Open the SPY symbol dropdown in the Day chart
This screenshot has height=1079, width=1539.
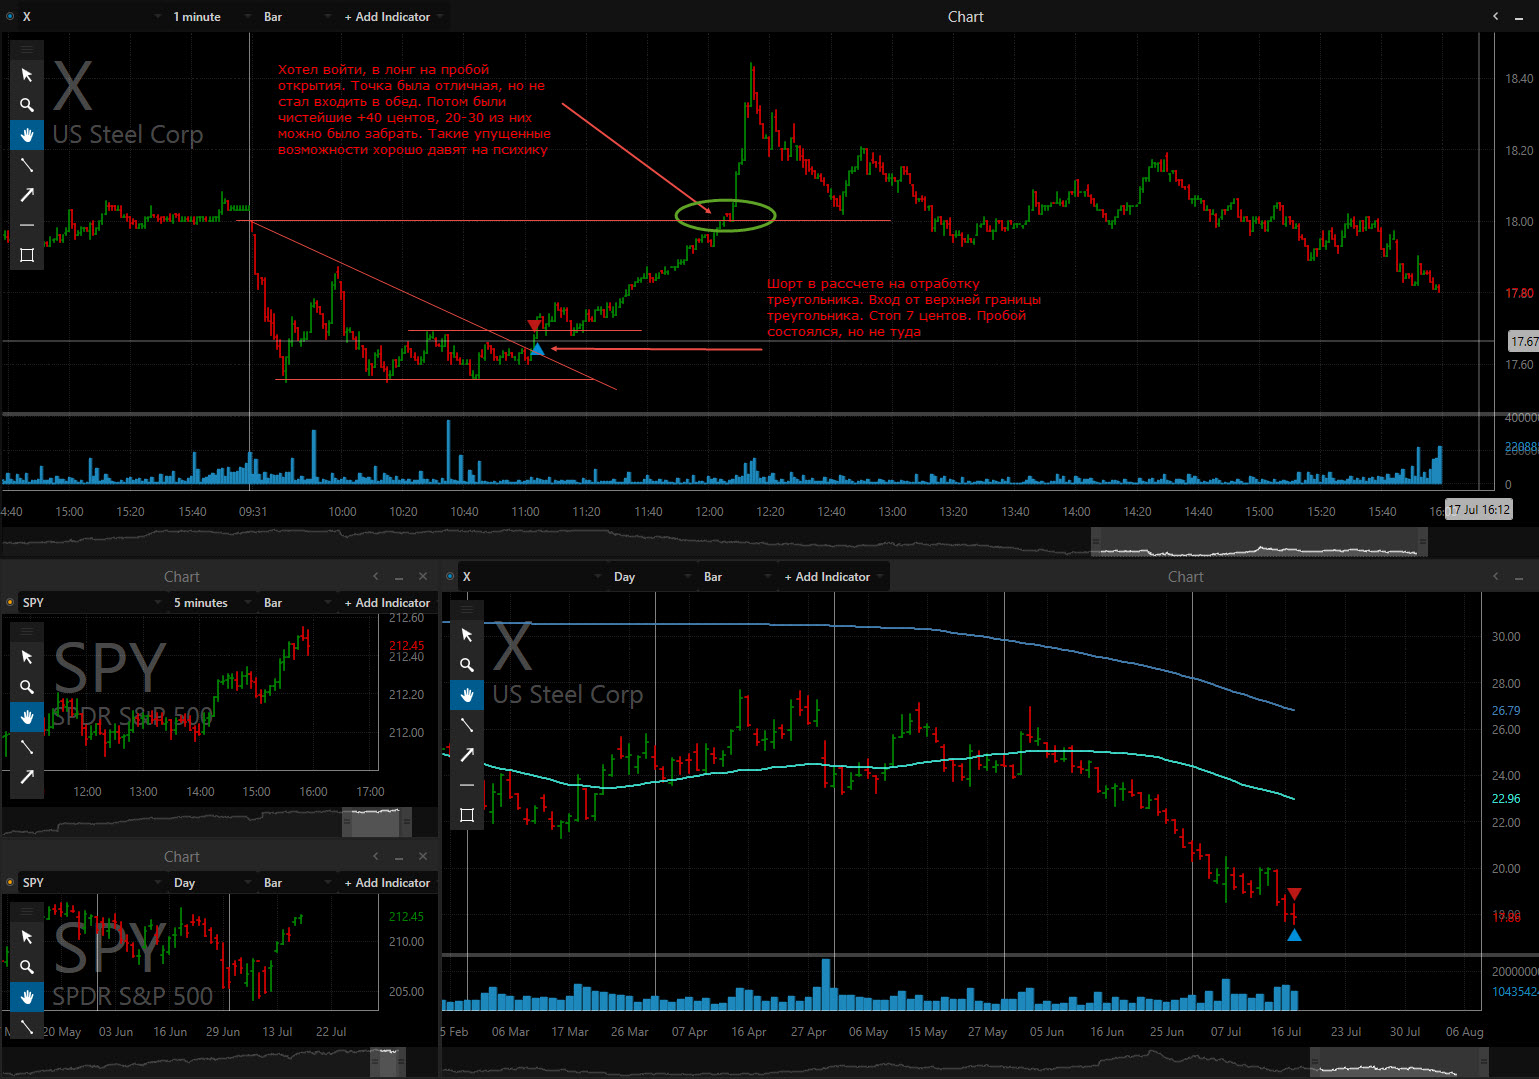point(91,883)
